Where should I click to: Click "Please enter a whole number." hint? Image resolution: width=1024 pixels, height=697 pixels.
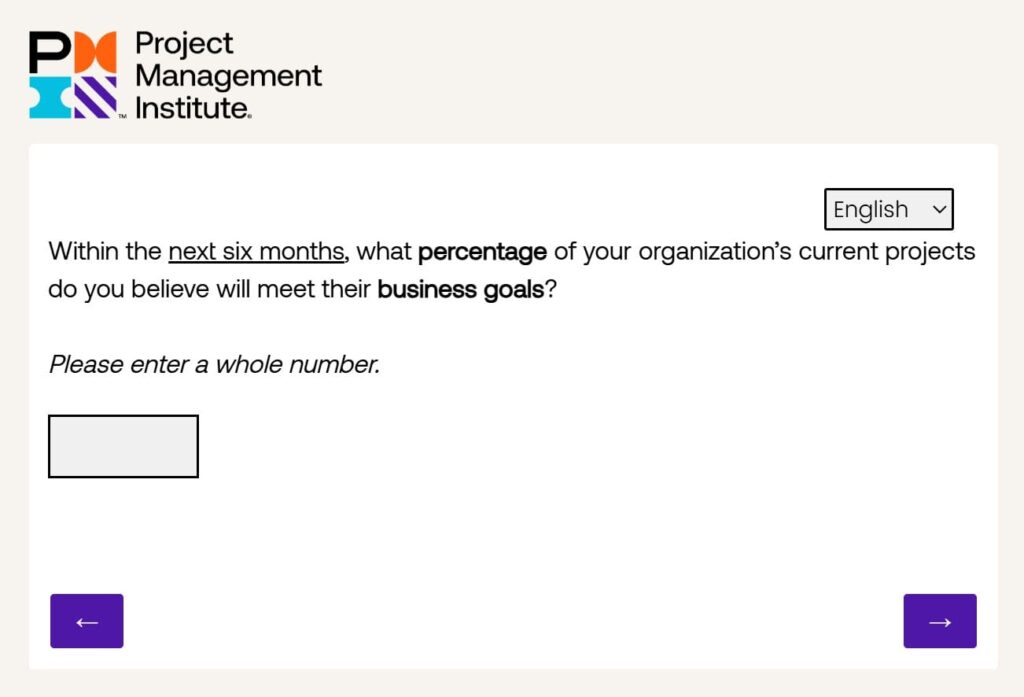pyautogui.click(x=214, y=364)
